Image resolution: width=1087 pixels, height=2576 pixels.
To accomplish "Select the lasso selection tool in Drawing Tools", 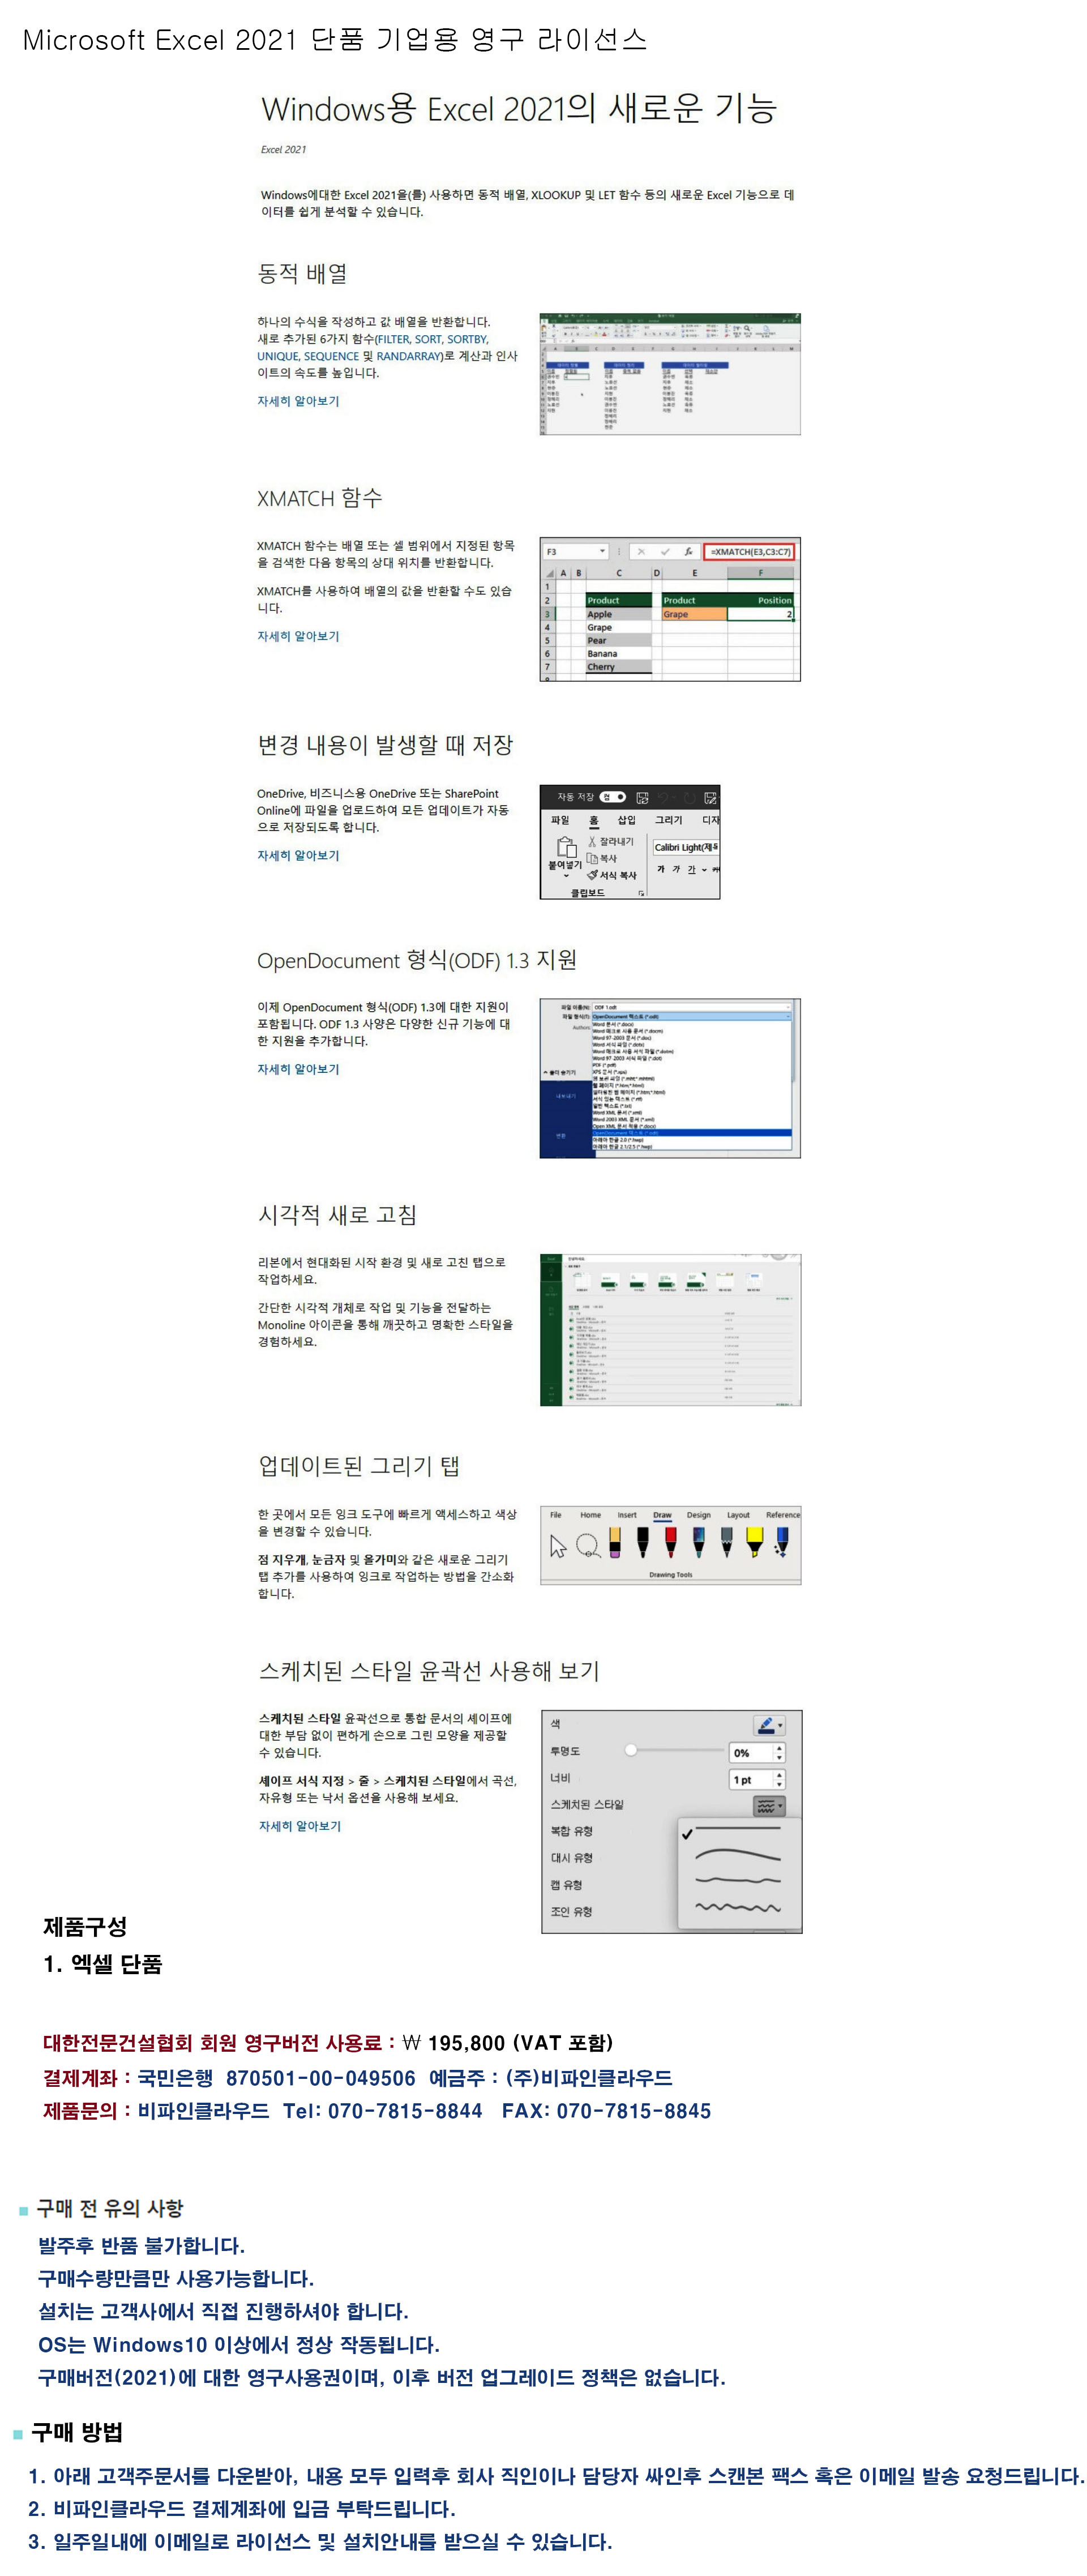I will coord(588,1546).
